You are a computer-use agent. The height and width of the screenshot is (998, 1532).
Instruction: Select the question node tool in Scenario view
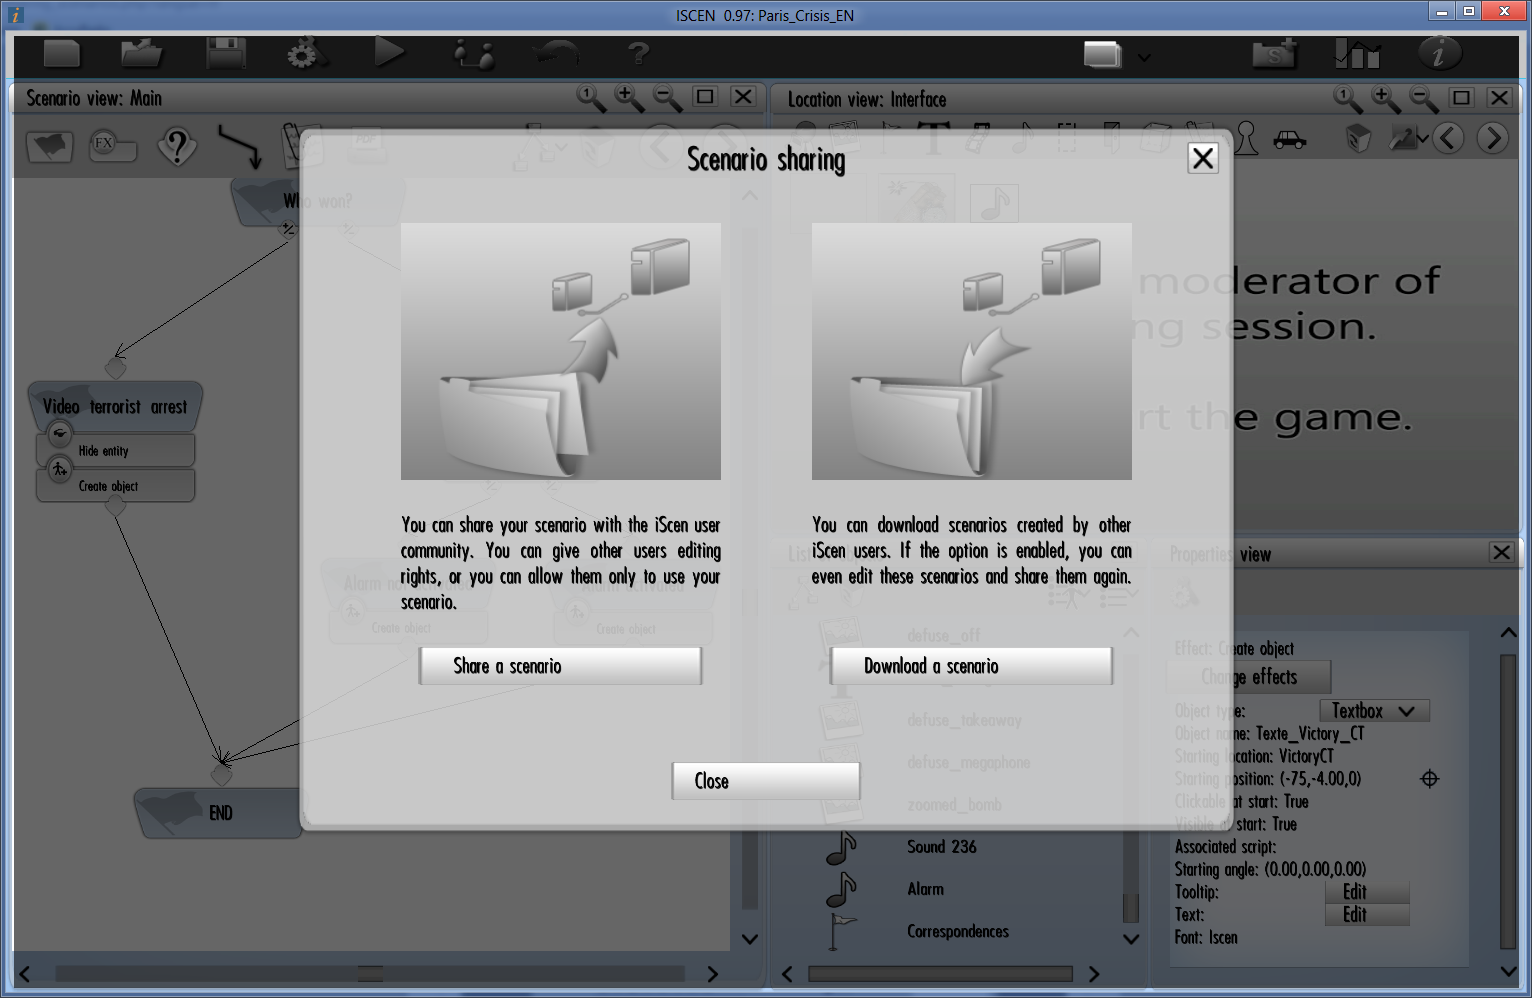[x=177, y=147]
